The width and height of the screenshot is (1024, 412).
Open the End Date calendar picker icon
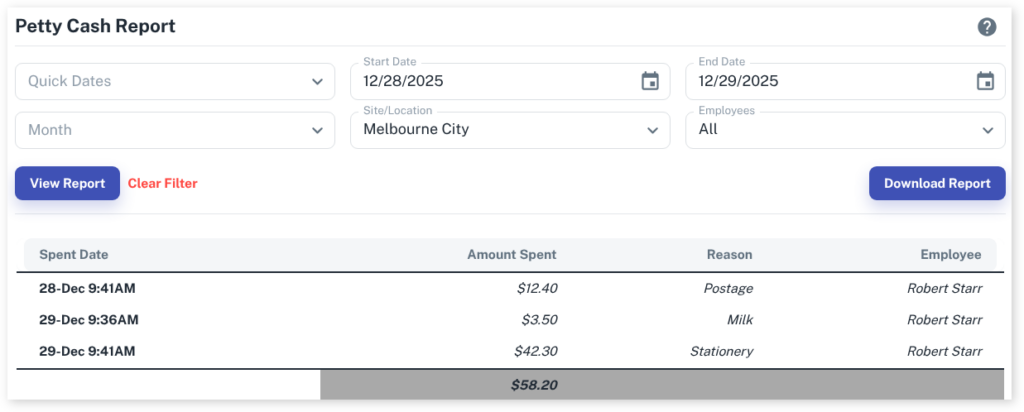[x=985, y=81]
